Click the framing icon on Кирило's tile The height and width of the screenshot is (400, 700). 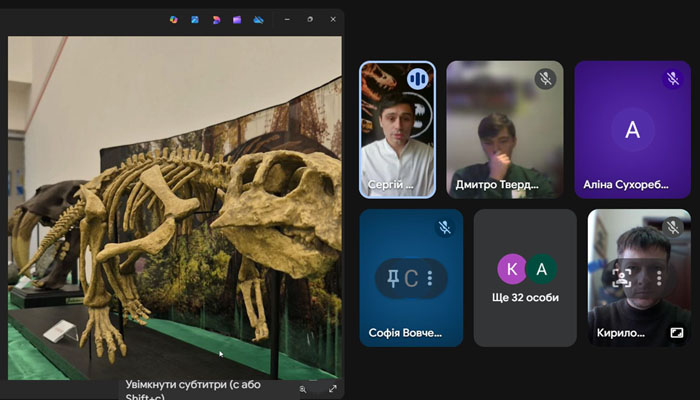click(x=621, y=278)
